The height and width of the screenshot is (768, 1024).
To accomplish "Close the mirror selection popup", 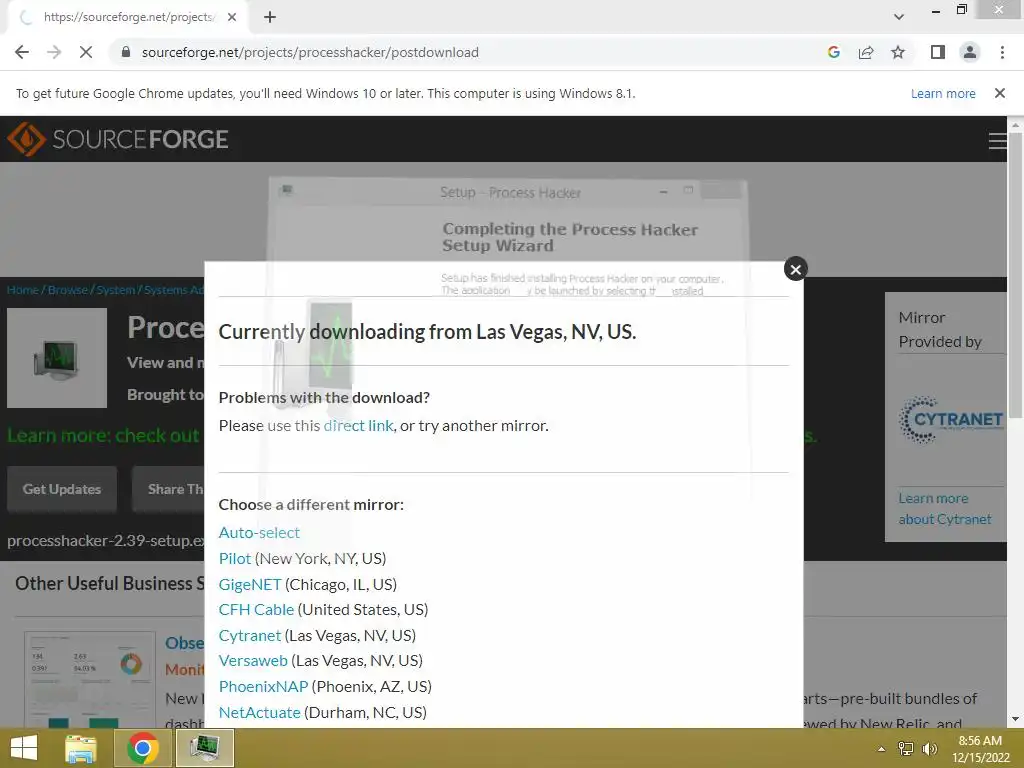I will pos(795,269).
